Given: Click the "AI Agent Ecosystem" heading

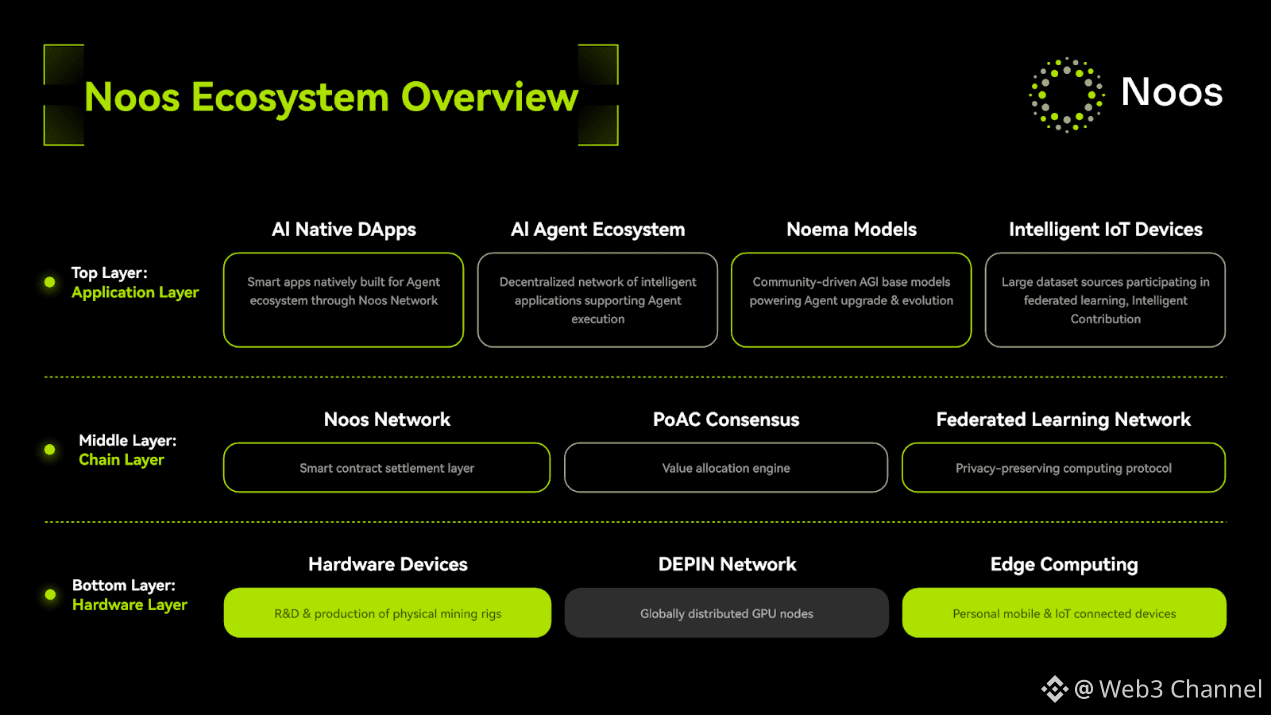Looking at the screenshot, I should [x=597, y=229].
